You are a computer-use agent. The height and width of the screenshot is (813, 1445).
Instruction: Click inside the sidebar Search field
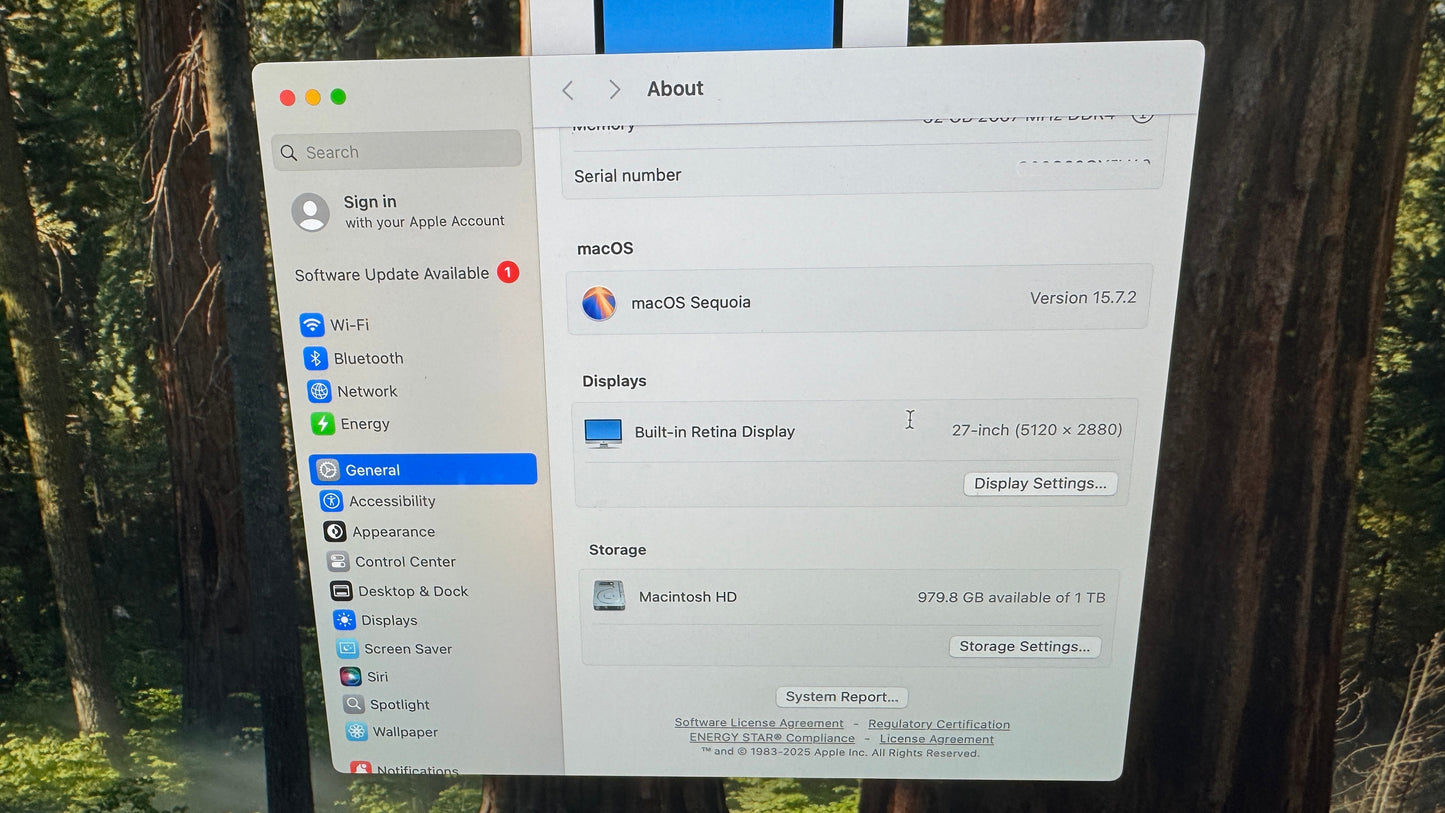397,151
